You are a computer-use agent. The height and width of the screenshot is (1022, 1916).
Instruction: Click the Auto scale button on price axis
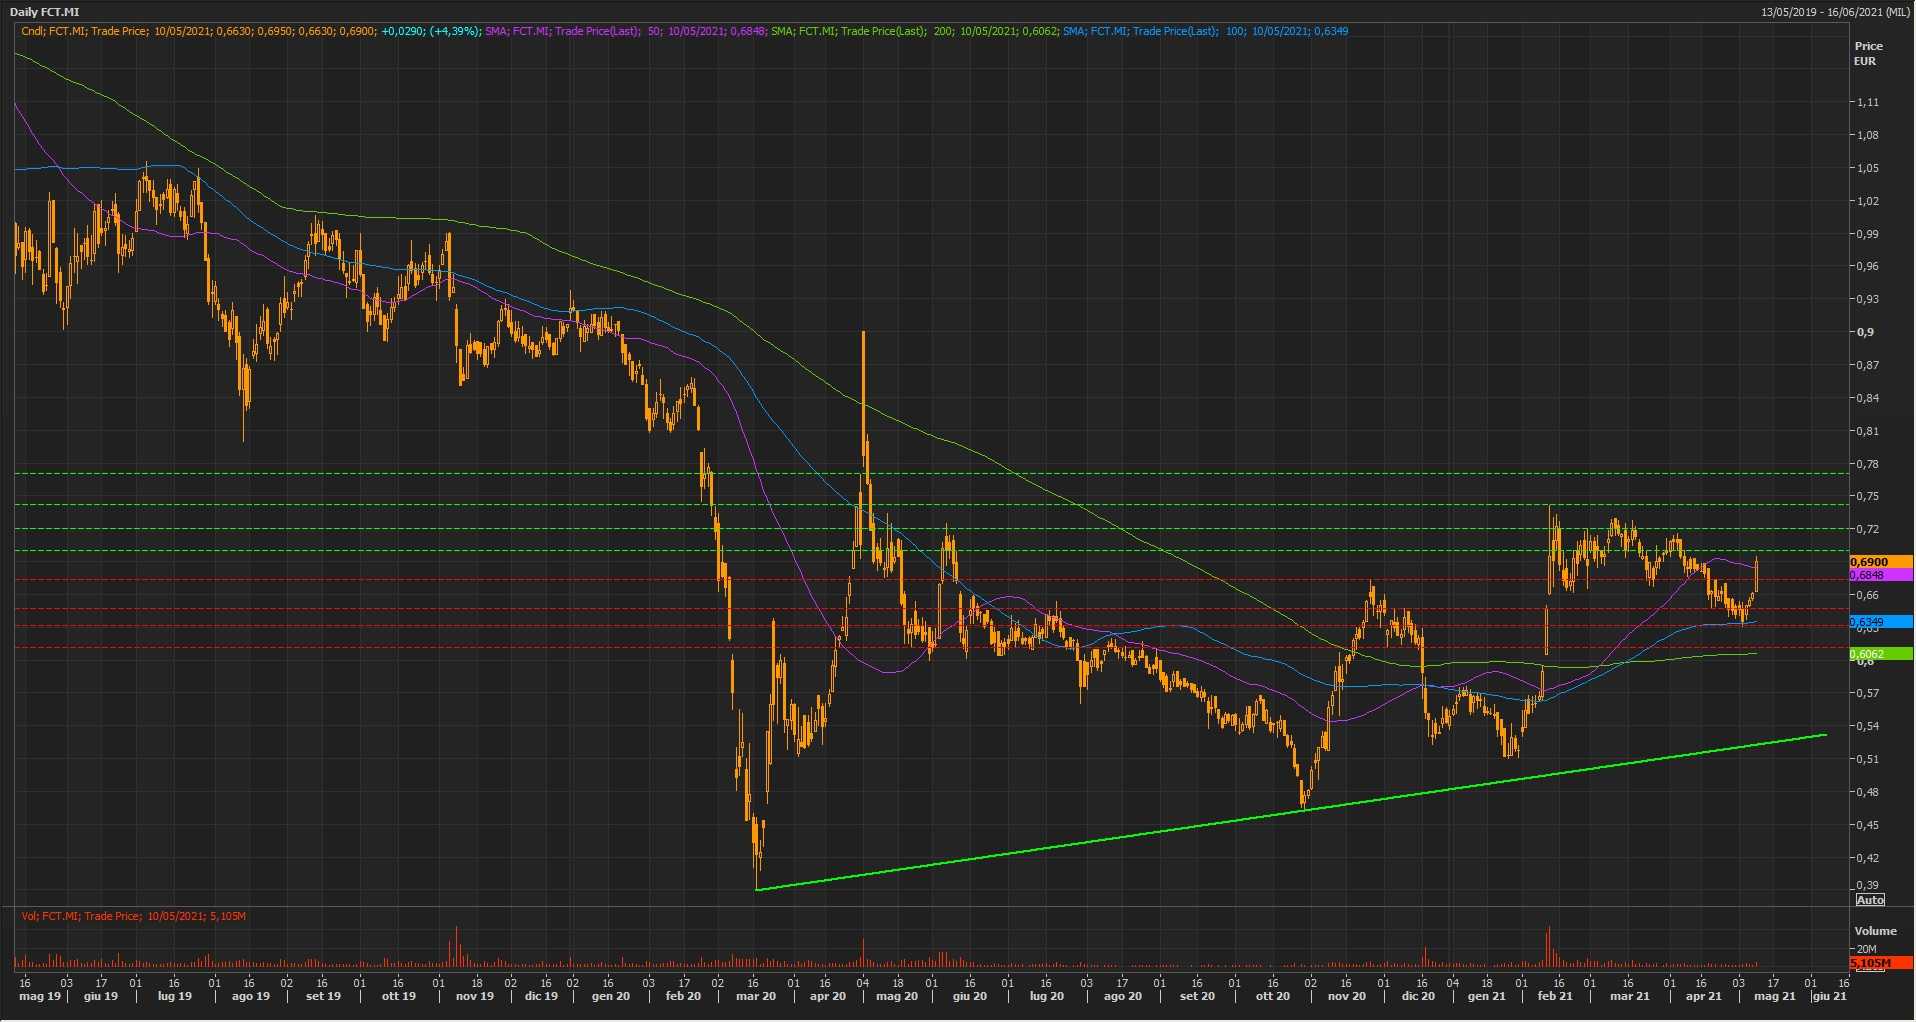tap(1869, 900)
